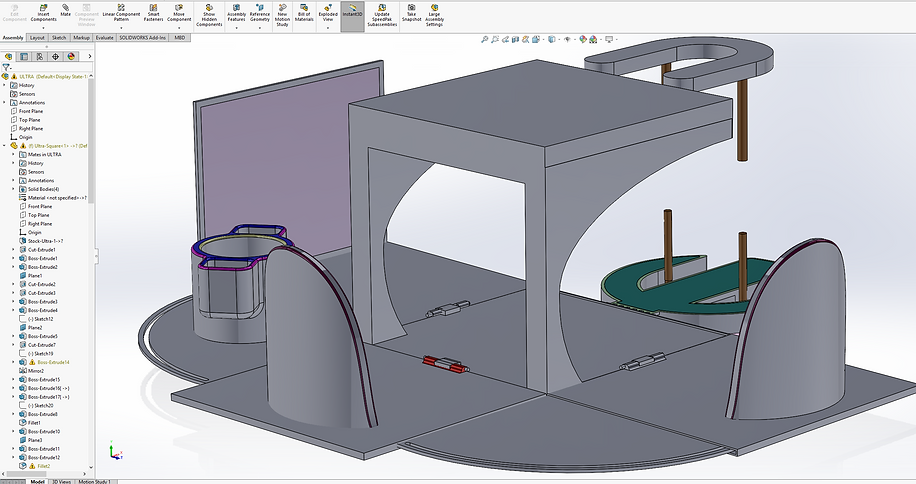Insert a Bill of Materials
Image resolution: width=916 pixels, height=484 pixels.
click(304, 13)
